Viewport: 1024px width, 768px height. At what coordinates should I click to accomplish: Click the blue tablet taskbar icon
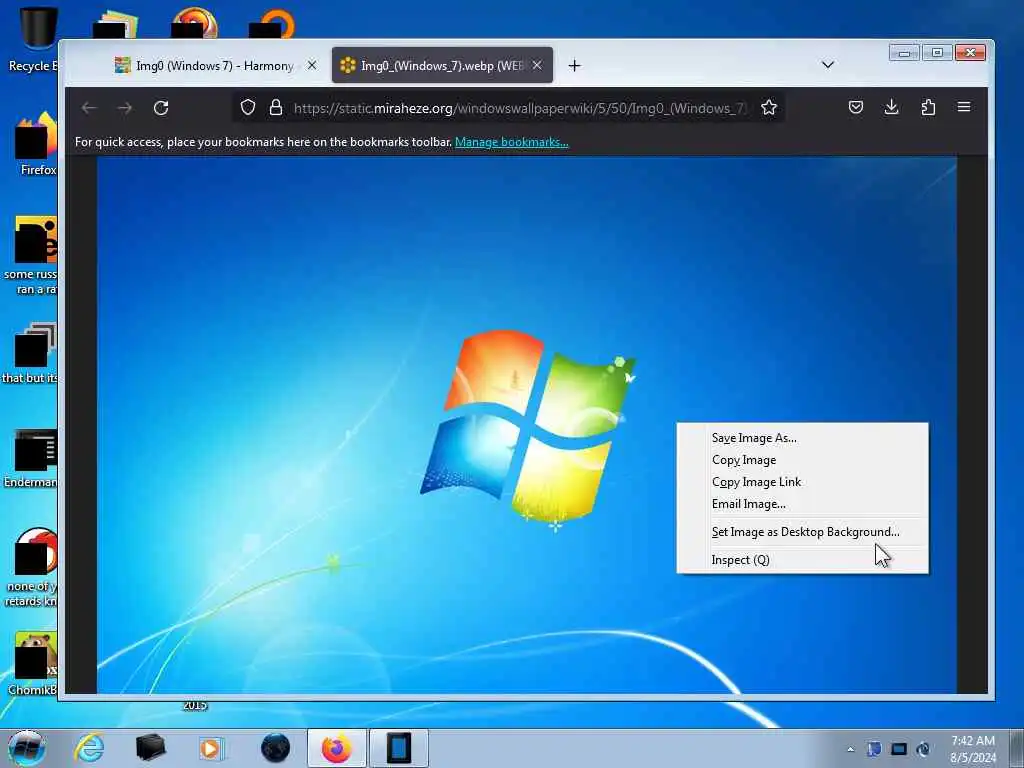tap(398, 748)
